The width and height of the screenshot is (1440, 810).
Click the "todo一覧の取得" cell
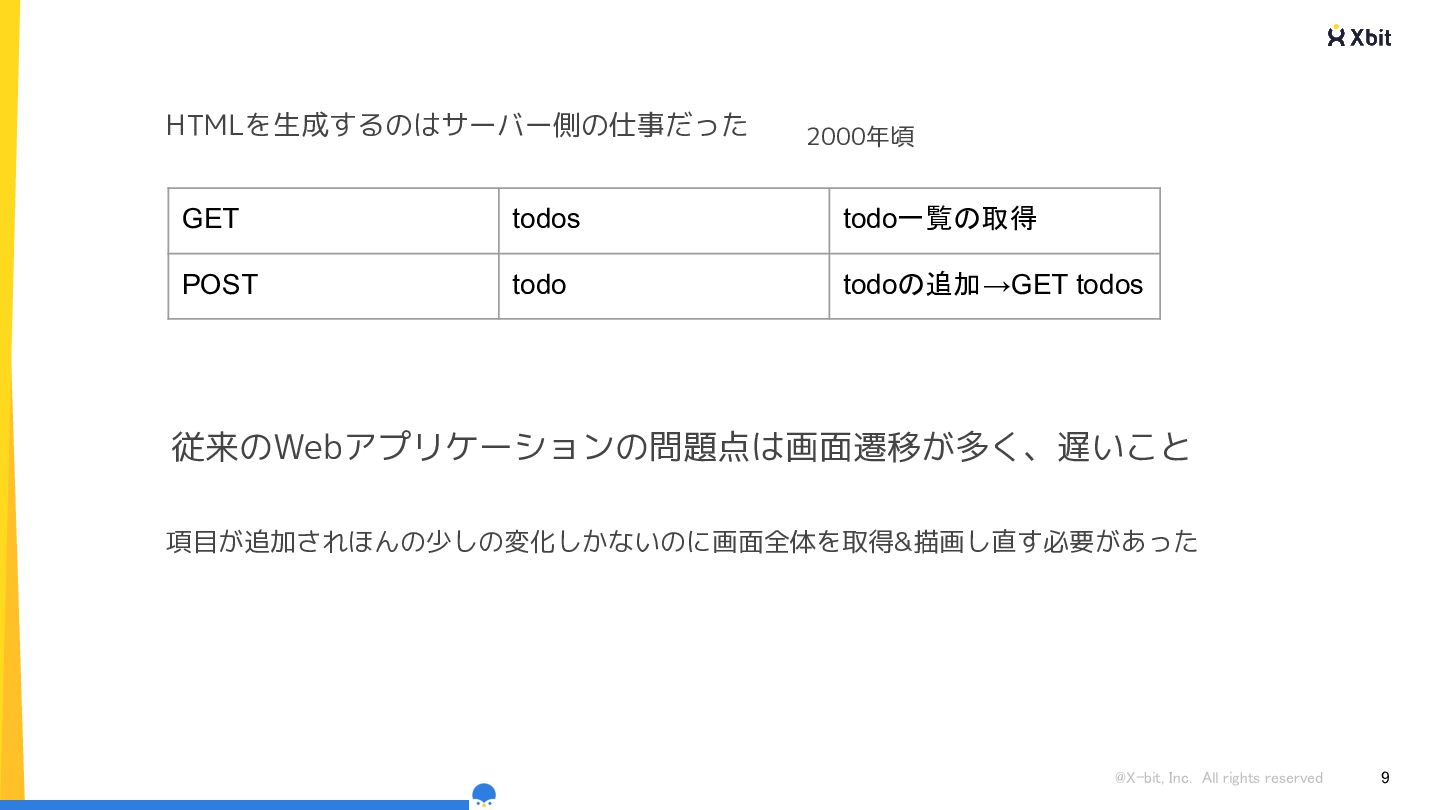coord(994,220)
